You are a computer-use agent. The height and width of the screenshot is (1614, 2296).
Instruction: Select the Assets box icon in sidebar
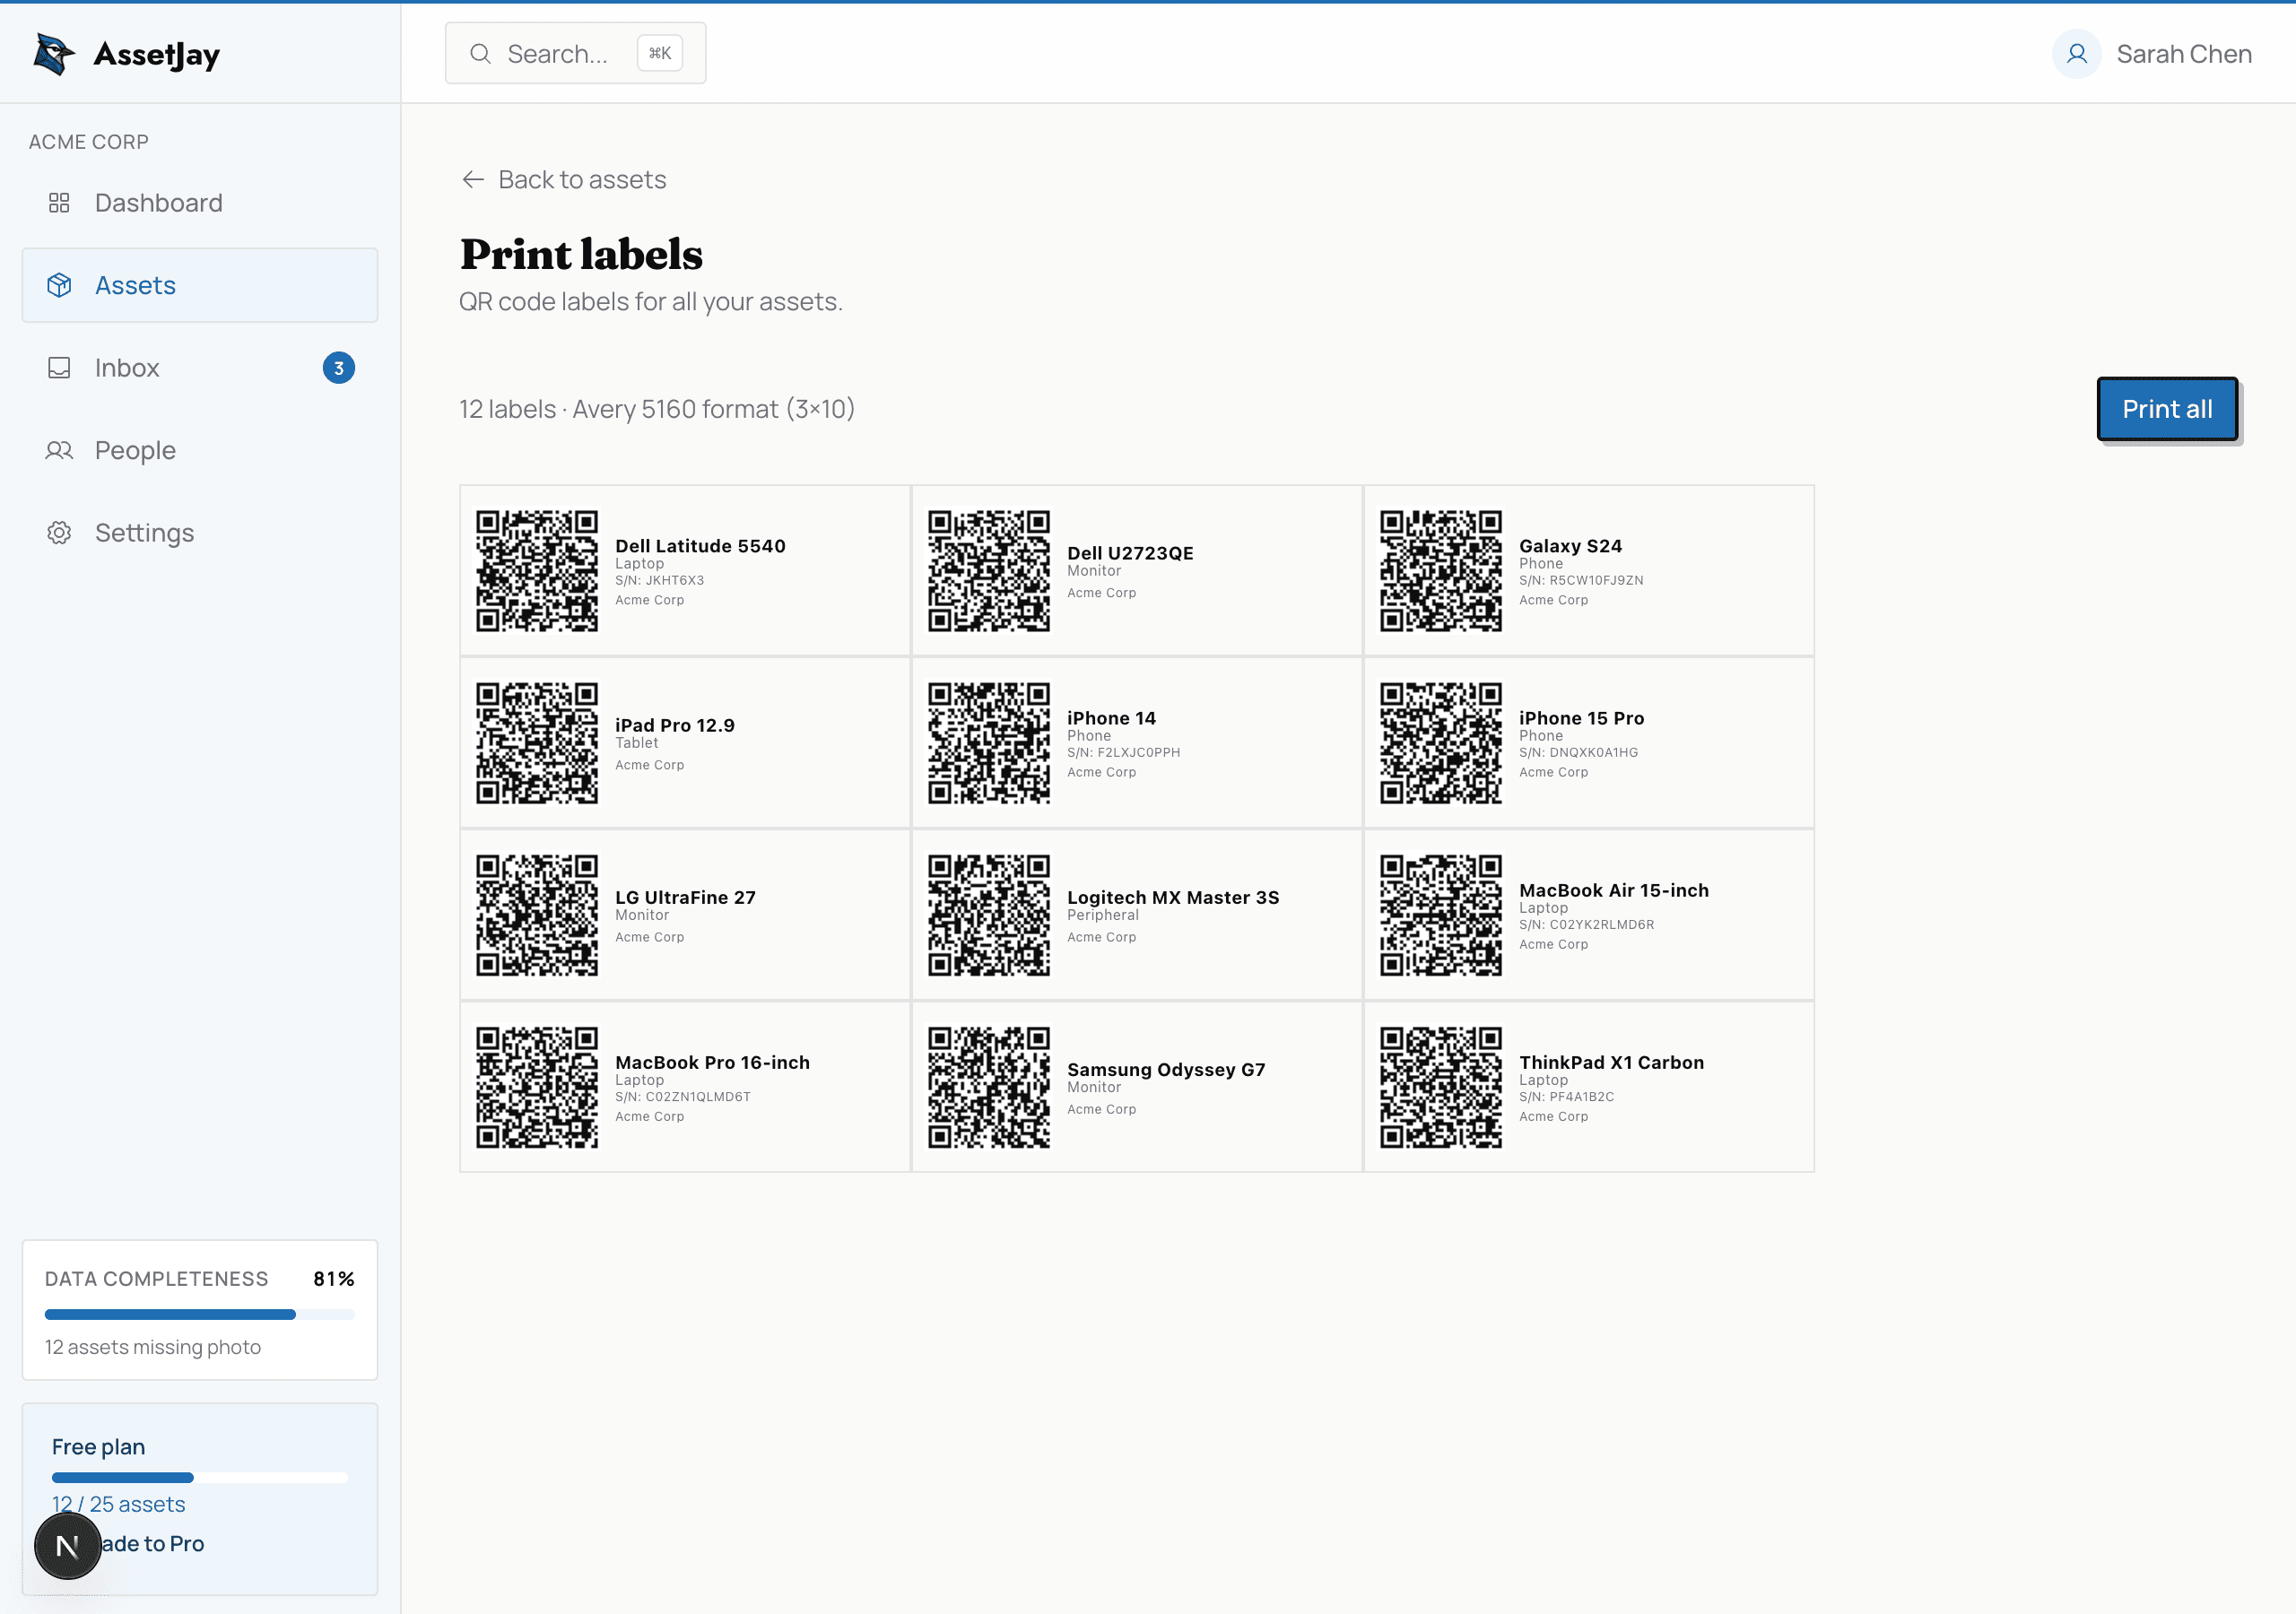point(59,285)
